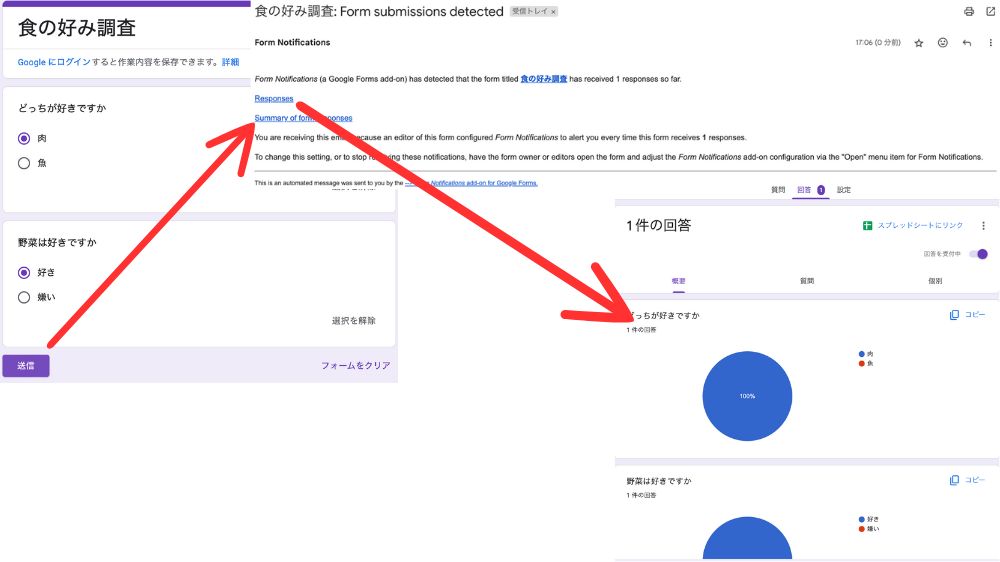Screen dimensions: 1000x562
Task: Click the blue pie chart for どっちが好きですか
Action: (x=747, y=396)
